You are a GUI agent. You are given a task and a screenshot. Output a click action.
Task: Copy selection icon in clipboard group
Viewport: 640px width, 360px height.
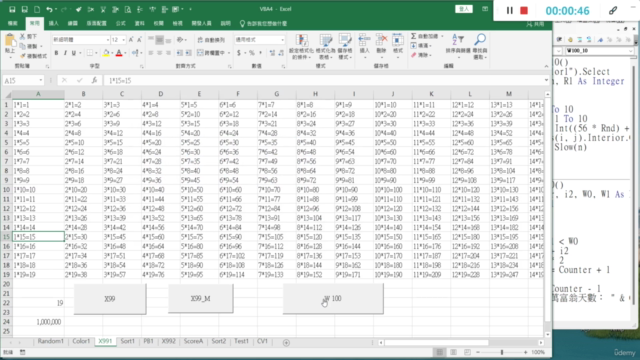click(22, 46)
